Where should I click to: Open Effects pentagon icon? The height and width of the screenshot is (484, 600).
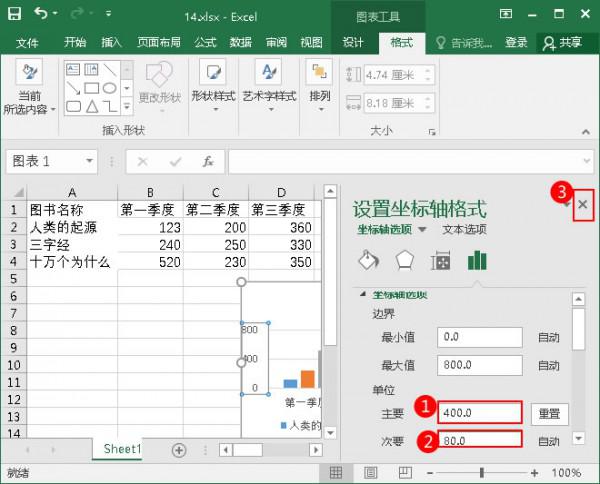tap(404, 261)
